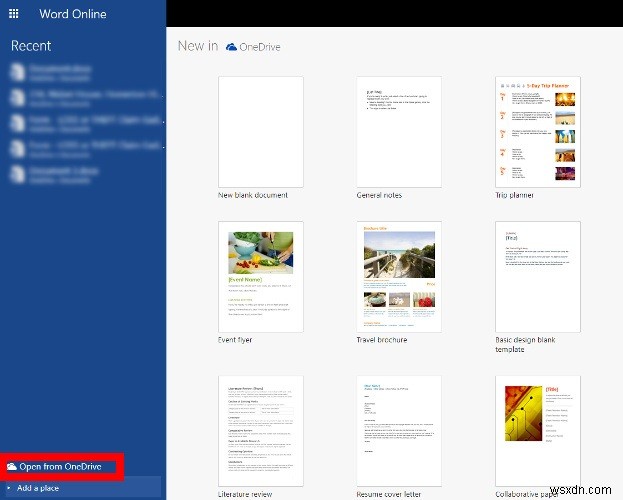
Task: Open from OneDrive link
Action: pyautogui.click(x=60, y=467)
